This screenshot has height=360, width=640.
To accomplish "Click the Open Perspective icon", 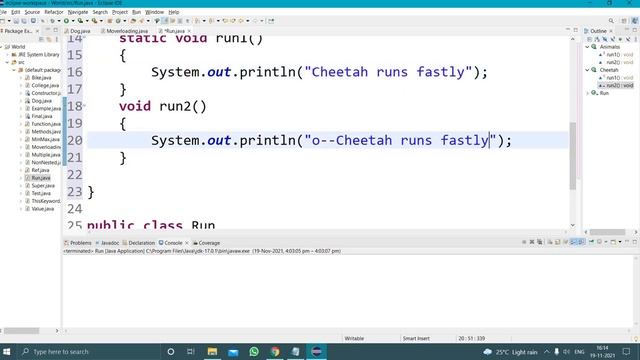I will click(x=624, y=21).
